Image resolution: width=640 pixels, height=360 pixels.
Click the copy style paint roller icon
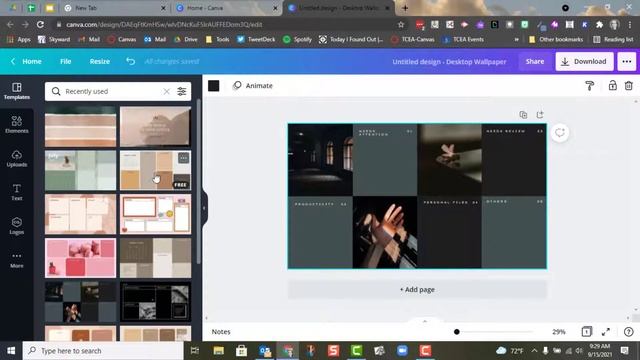tap(589, 86)
